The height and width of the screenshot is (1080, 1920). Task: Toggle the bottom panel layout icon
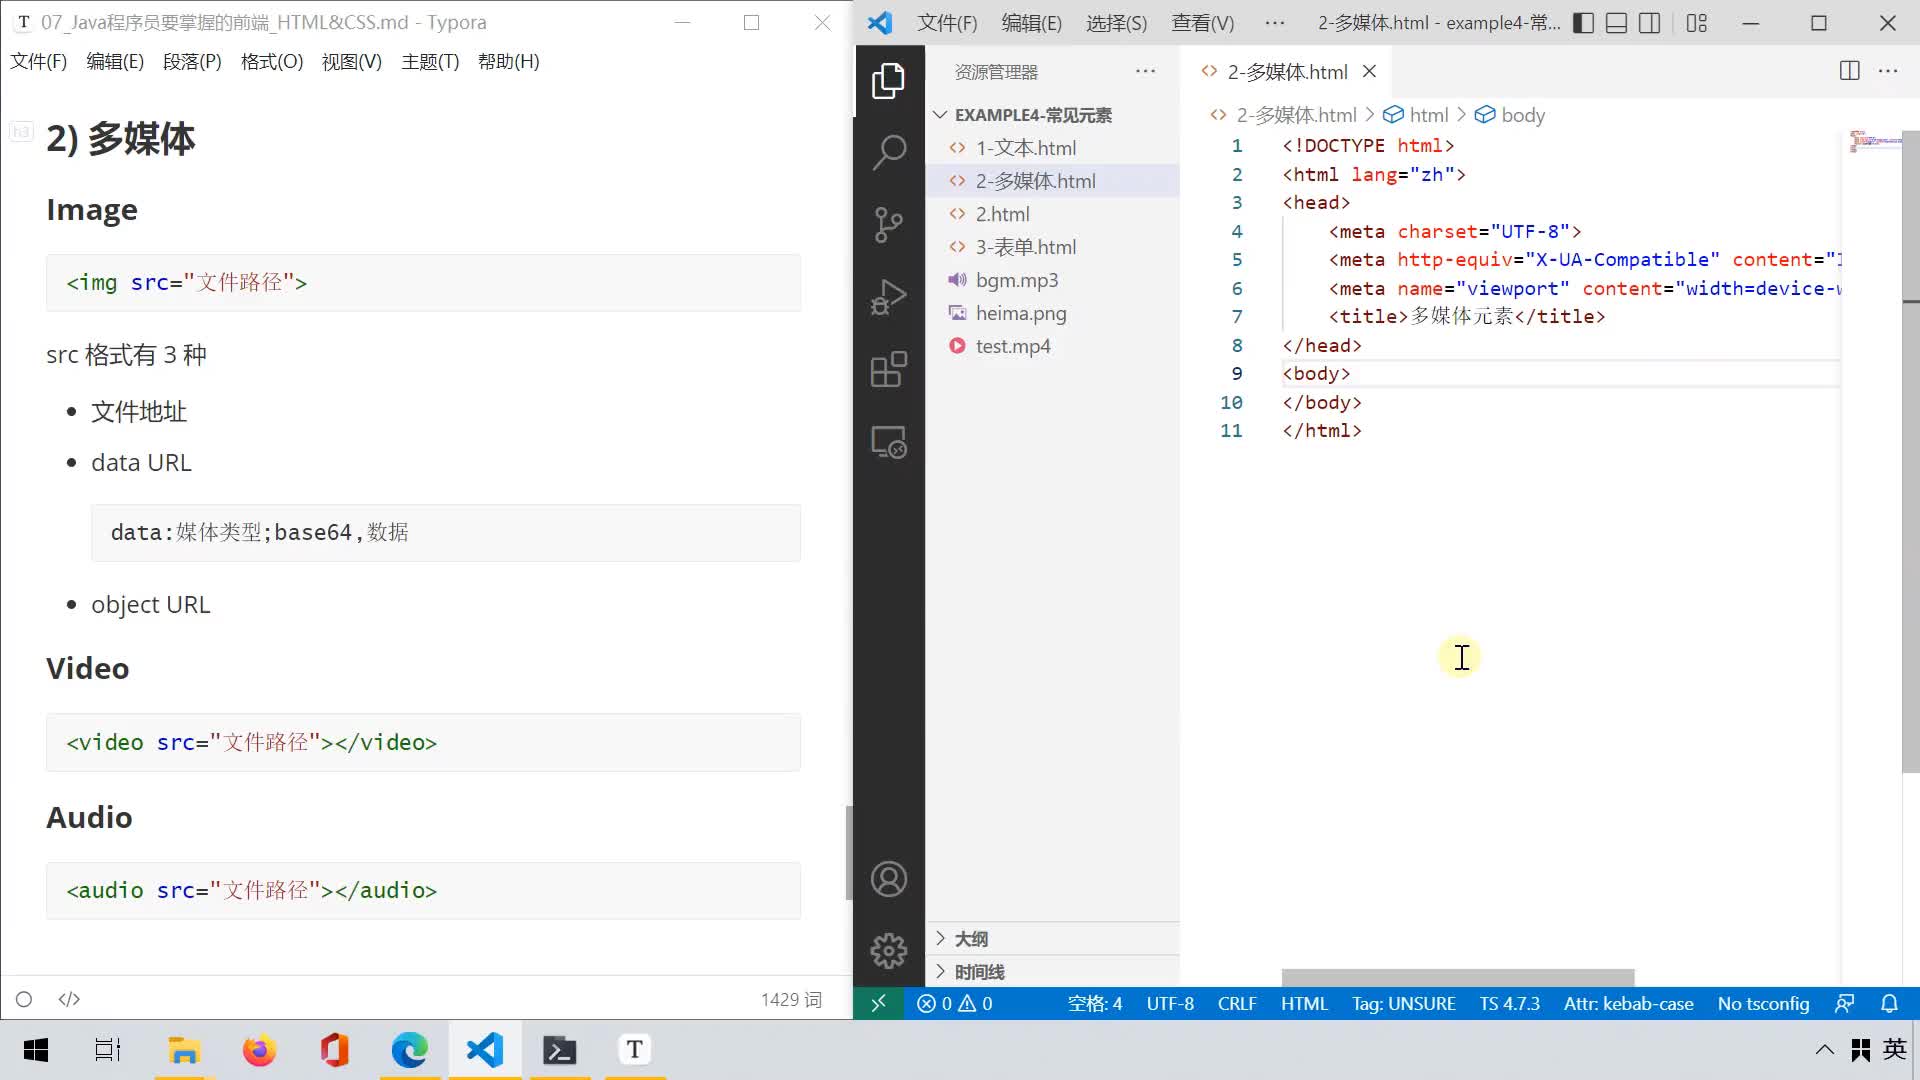[1616, 23]
